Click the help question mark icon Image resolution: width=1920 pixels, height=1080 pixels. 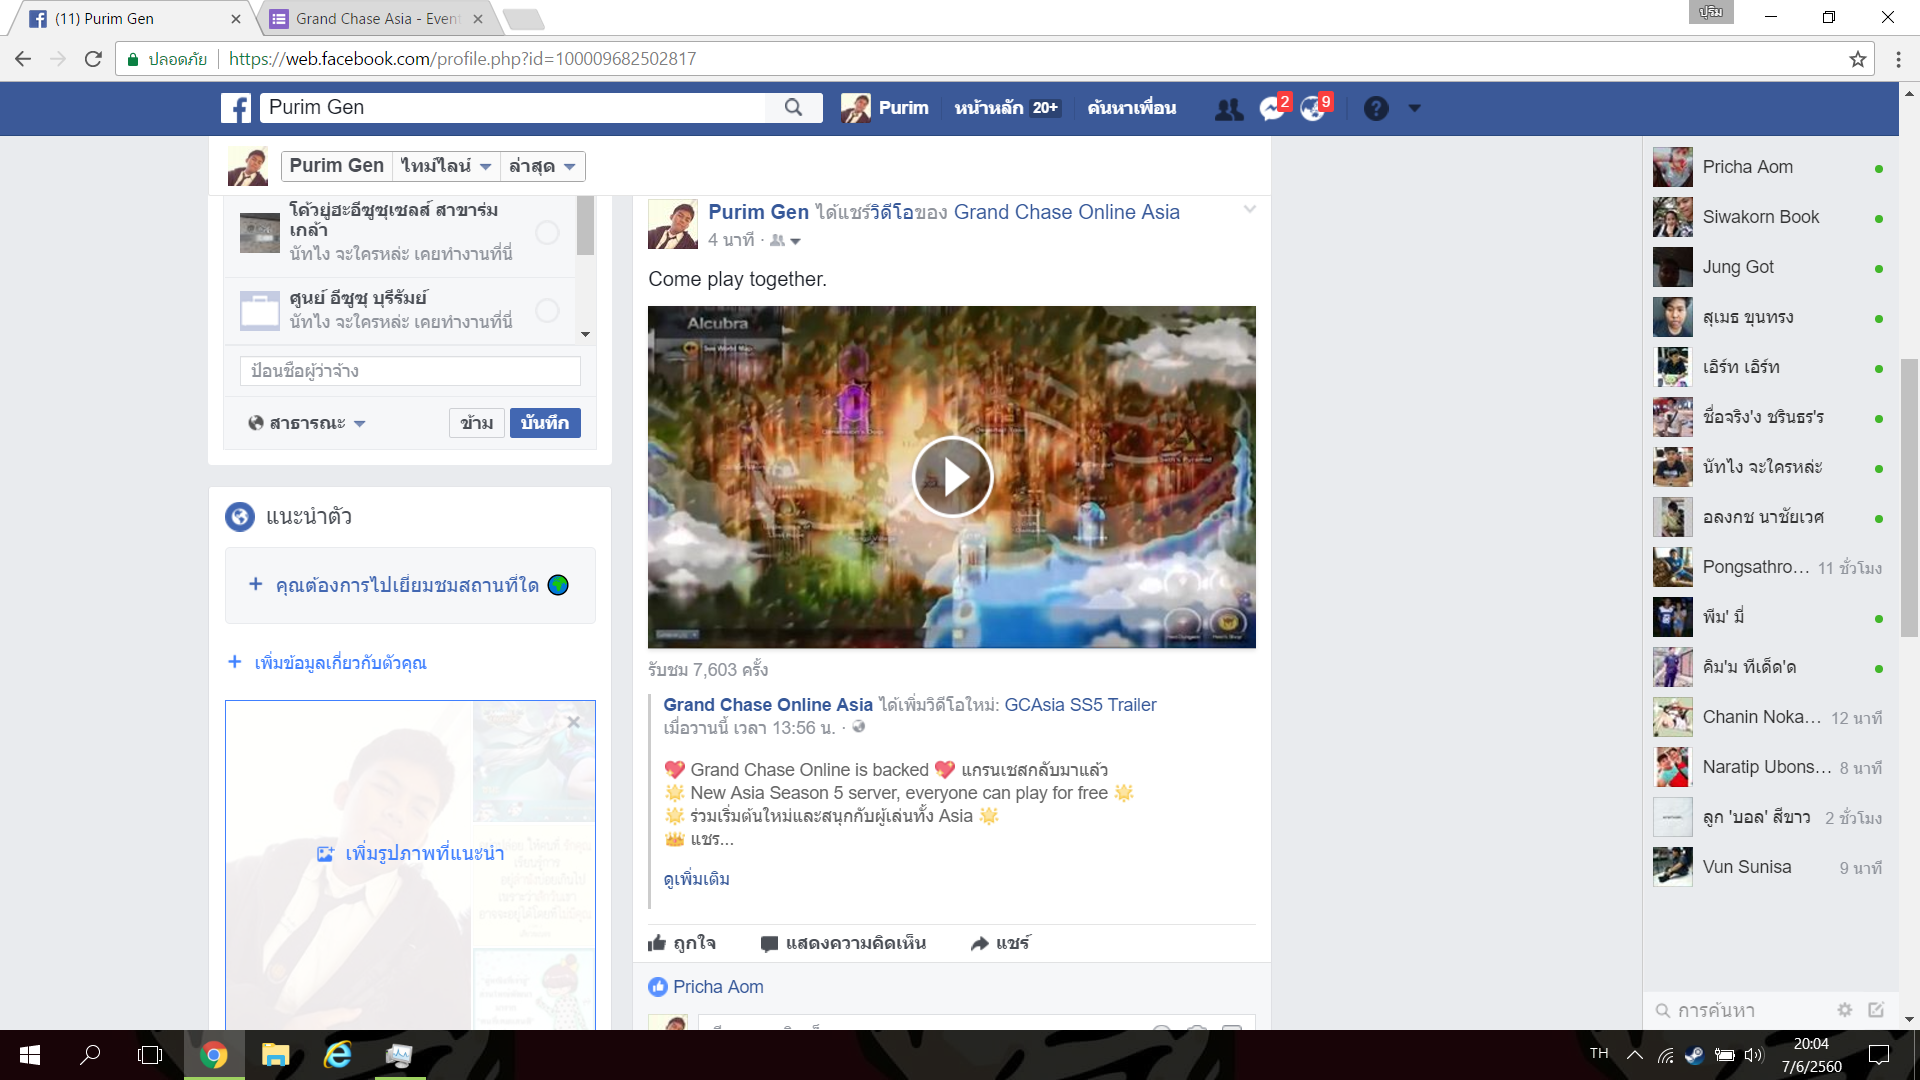pos(1376,108)
